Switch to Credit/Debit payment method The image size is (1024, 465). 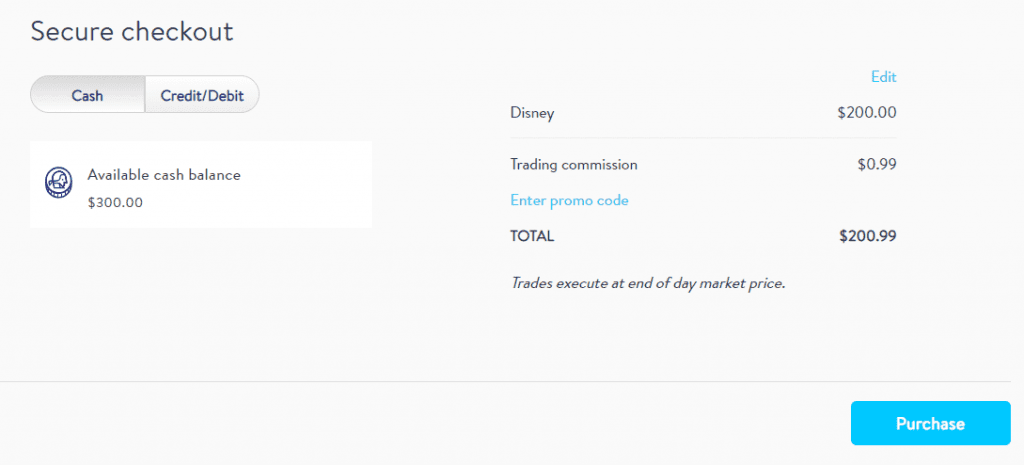(x=202, y=95)
